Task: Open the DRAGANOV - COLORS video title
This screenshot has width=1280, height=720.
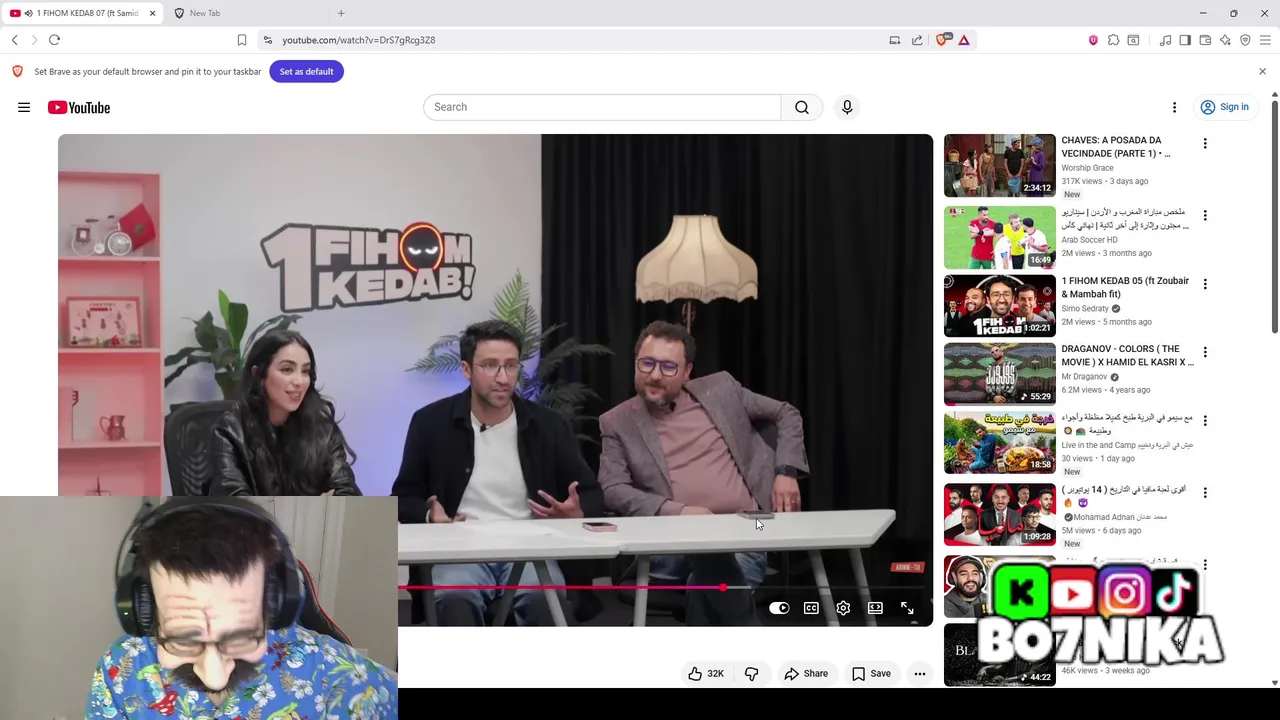Action: 1127,355
